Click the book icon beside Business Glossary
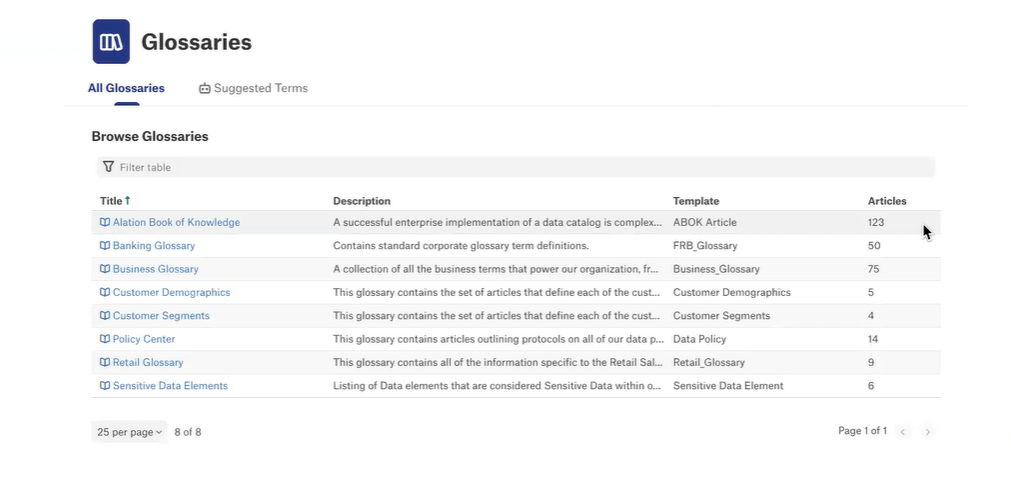The height and width of the screenshot is (478, 1011). pyautogui.click(x=105, y=268)
